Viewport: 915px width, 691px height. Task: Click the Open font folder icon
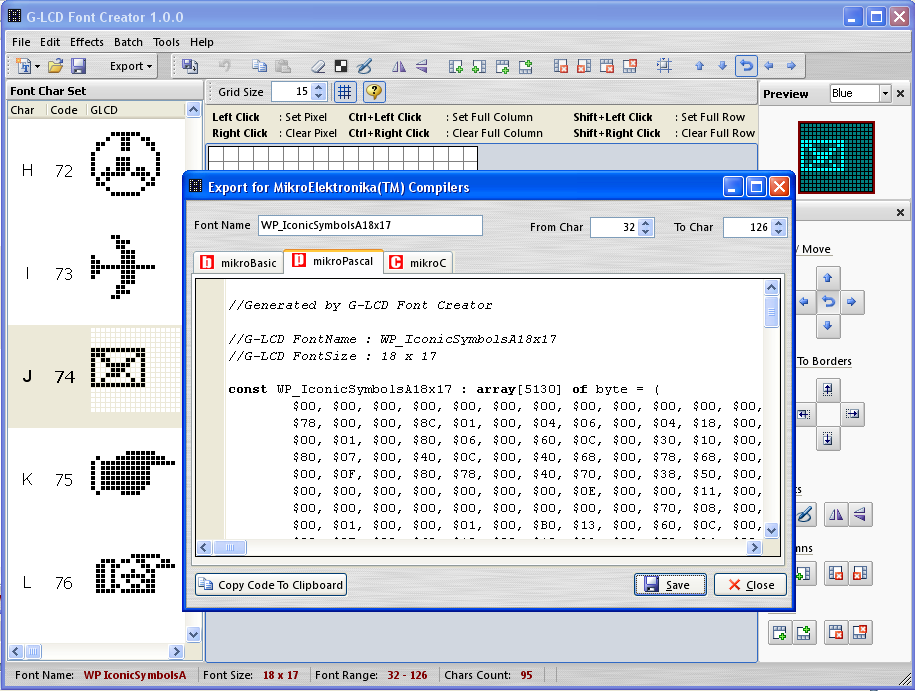pos(55,66)
